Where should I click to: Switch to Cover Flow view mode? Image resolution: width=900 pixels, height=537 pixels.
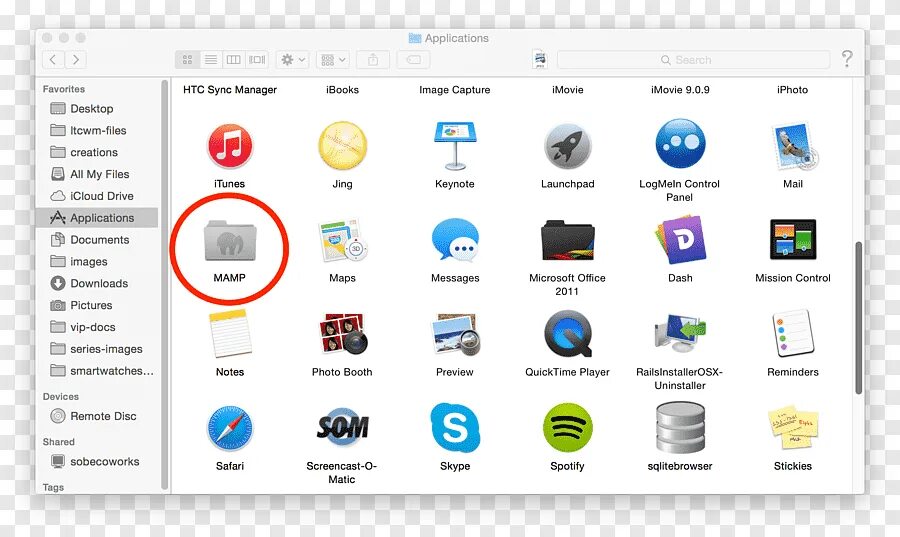(257, 60)
